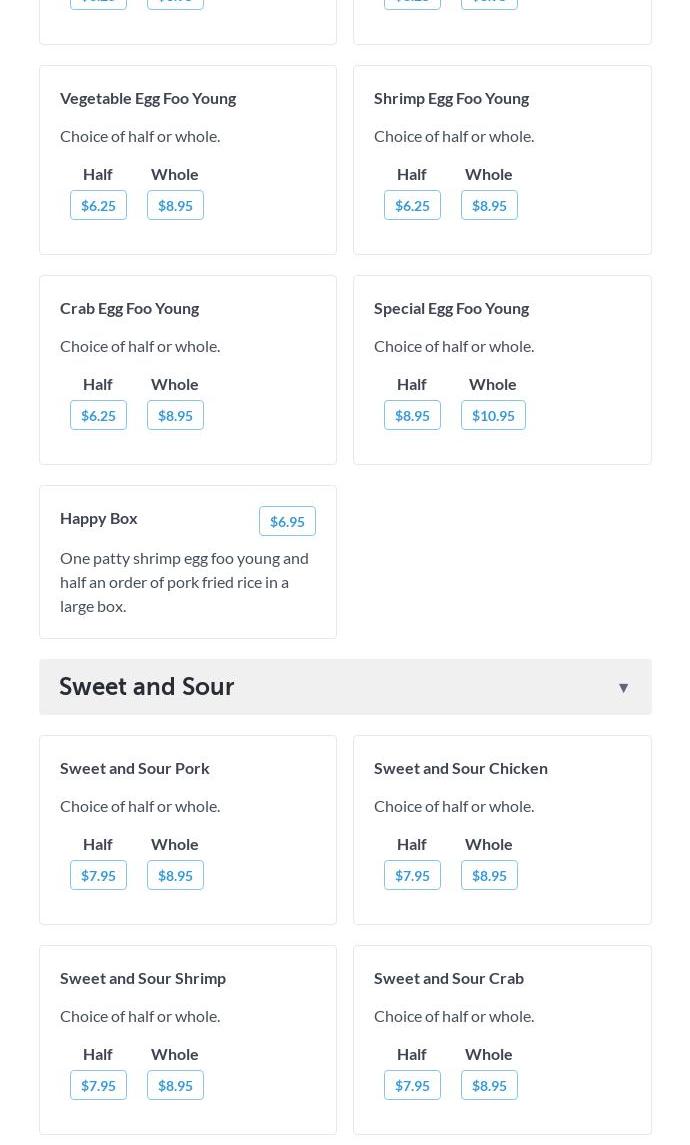Pick Half $6.25 Shrimp Egg Foo Young
Image resolution: width=690 pixels, height=1145 pixels.
[412, 205]
